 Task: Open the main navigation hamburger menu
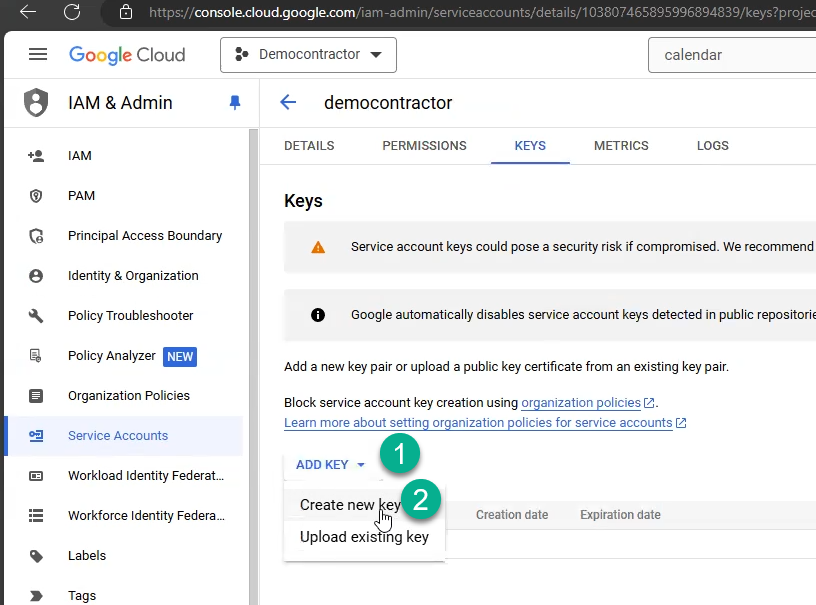point(37,55)
